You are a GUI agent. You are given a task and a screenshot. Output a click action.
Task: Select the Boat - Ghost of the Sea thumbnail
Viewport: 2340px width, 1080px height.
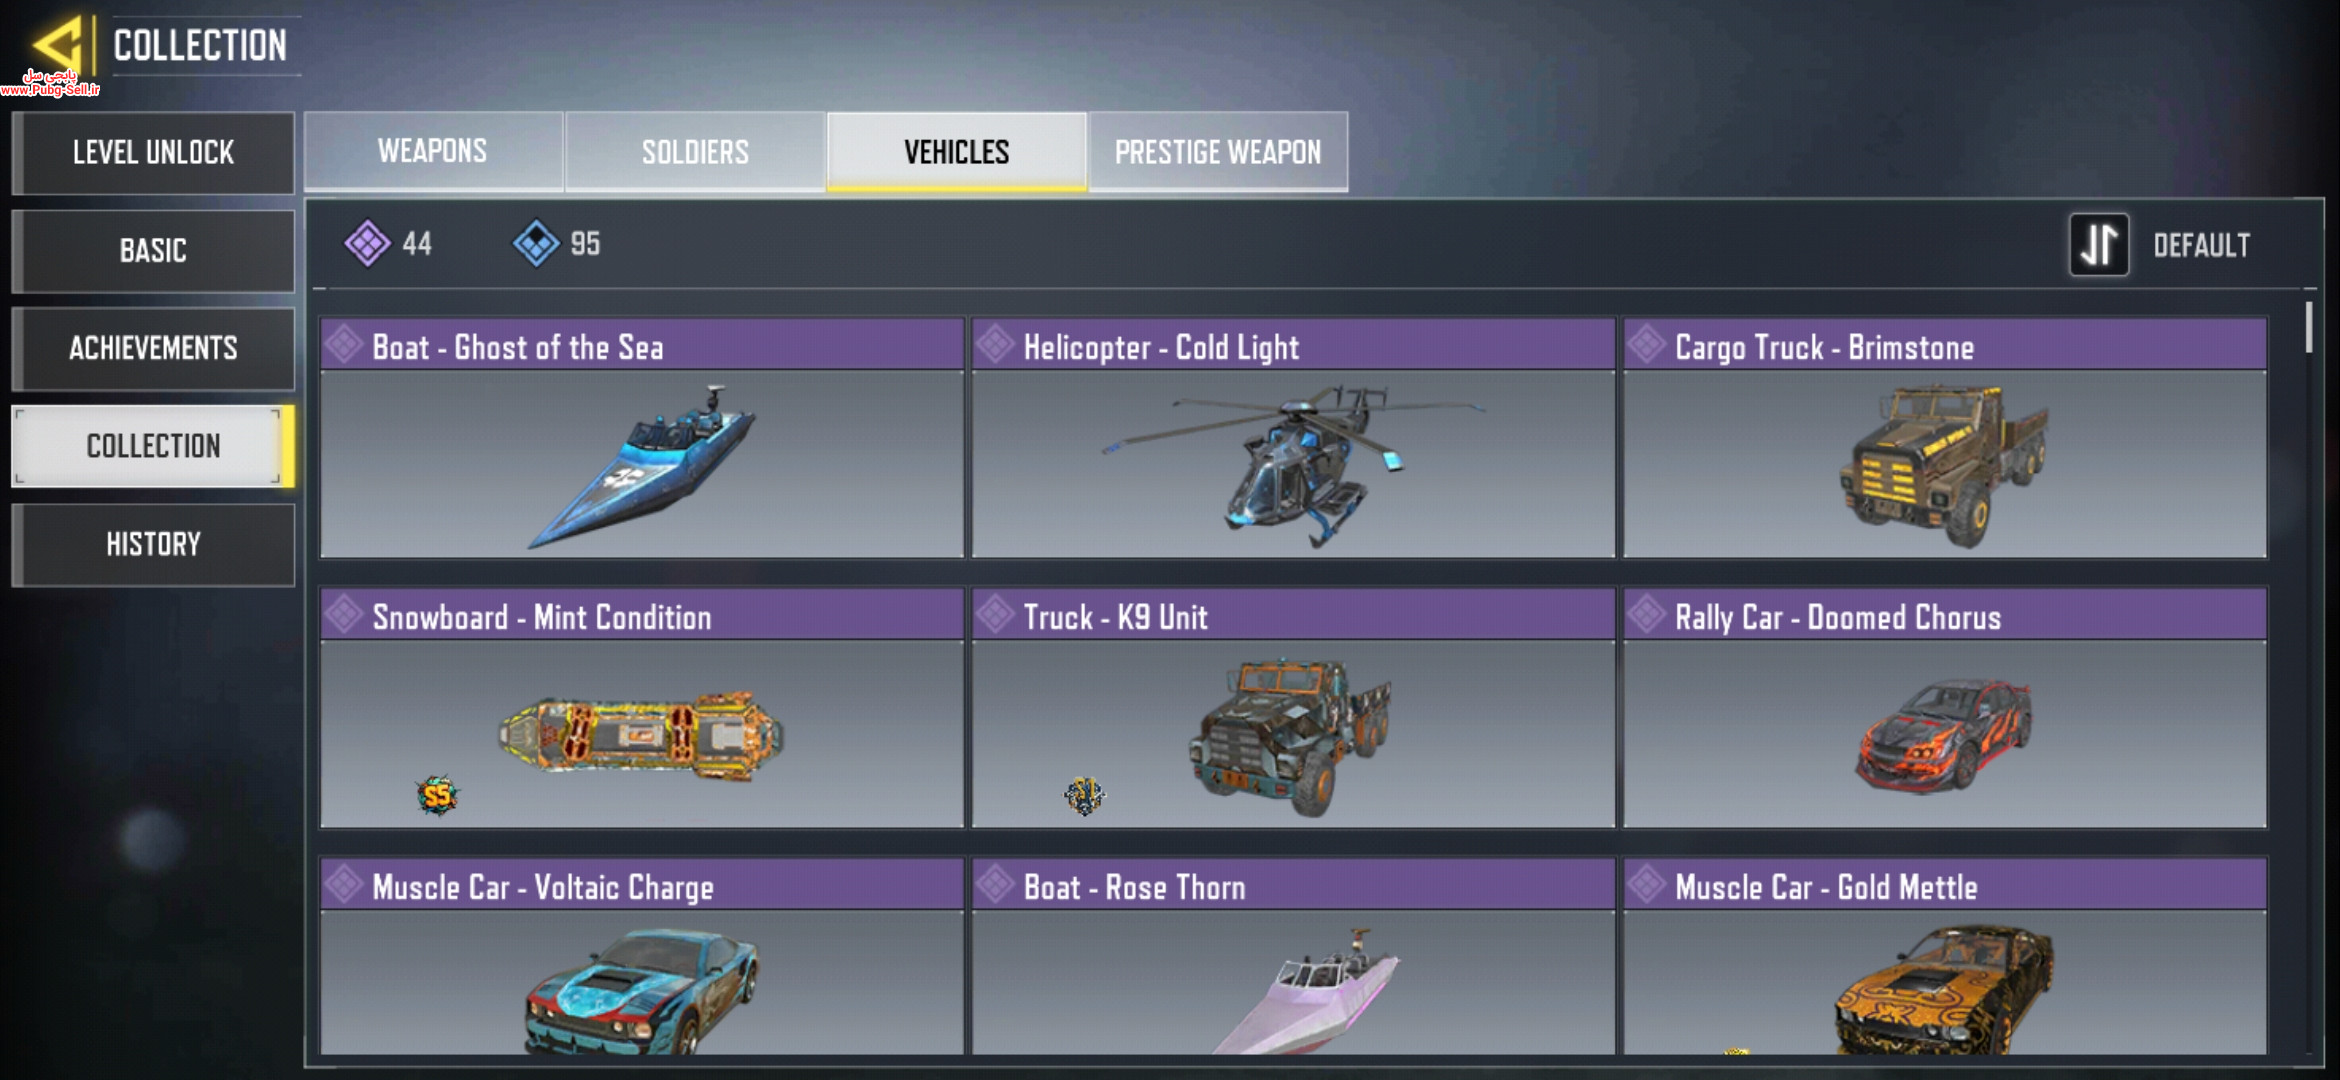pyautogui.click(x=642, y=464)
